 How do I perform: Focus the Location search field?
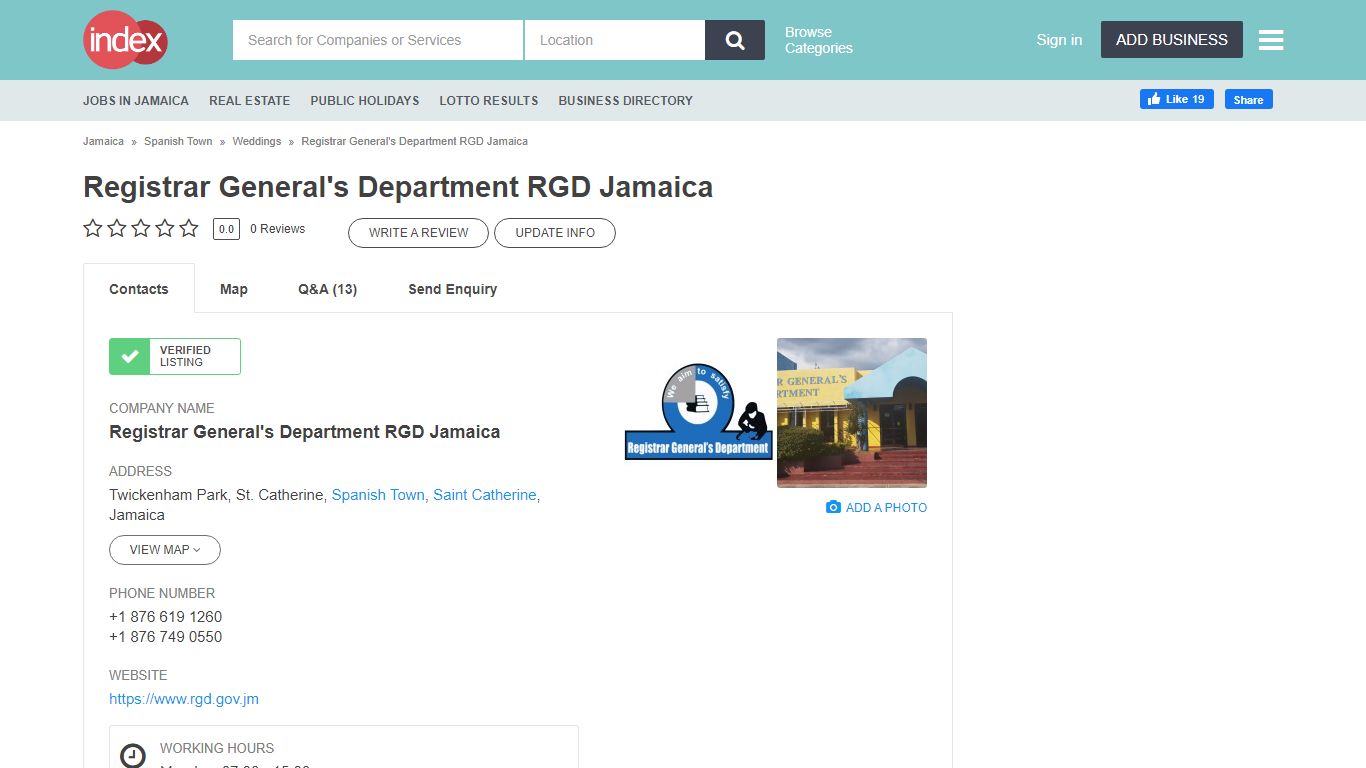(x=615, y=40)
